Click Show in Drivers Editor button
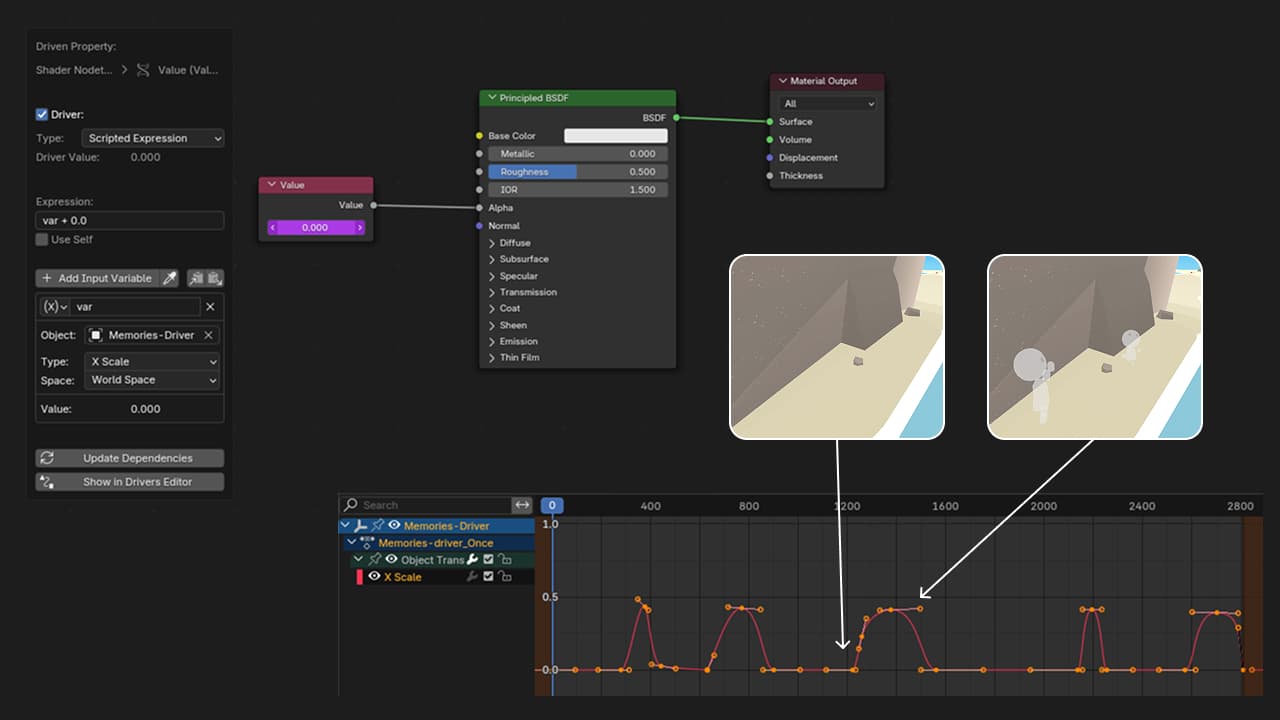 point(129,482)
